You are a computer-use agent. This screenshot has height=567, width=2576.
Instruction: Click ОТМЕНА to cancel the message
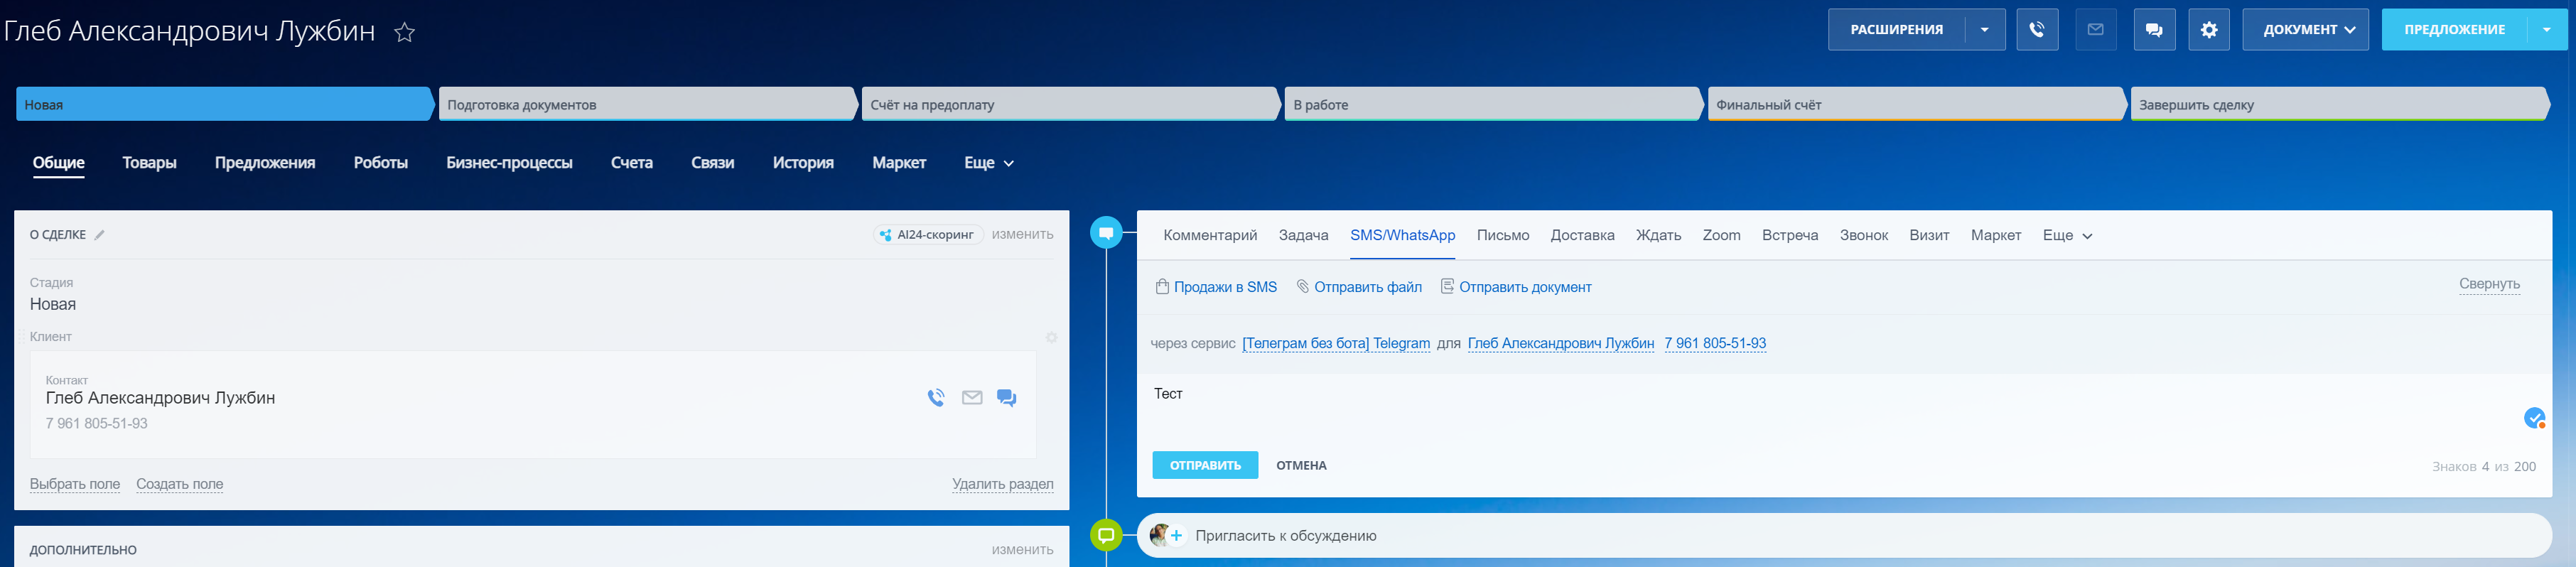(1301, 466)
